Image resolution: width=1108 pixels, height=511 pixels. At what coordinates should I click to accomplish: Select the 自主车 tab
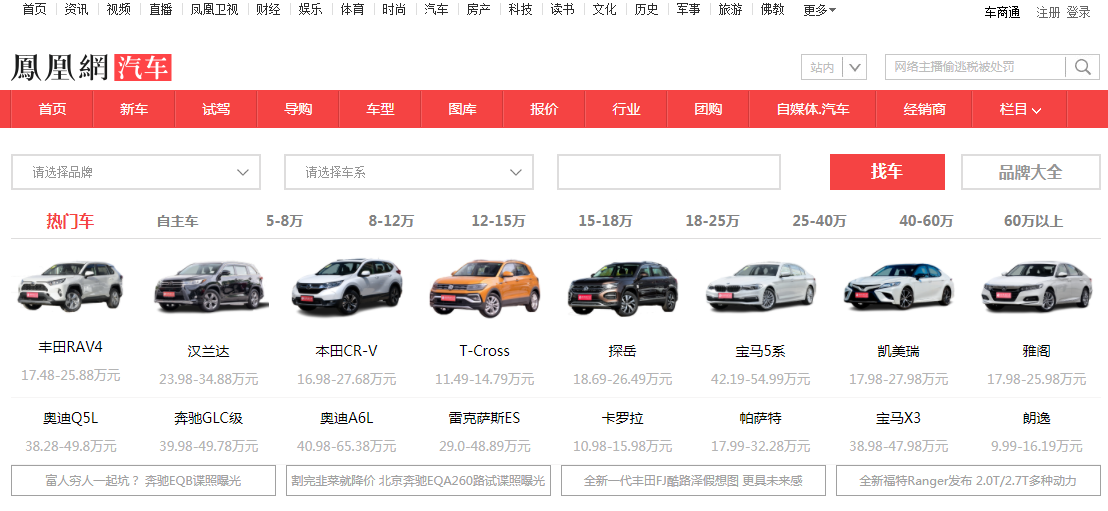click(x=177, y=221)
